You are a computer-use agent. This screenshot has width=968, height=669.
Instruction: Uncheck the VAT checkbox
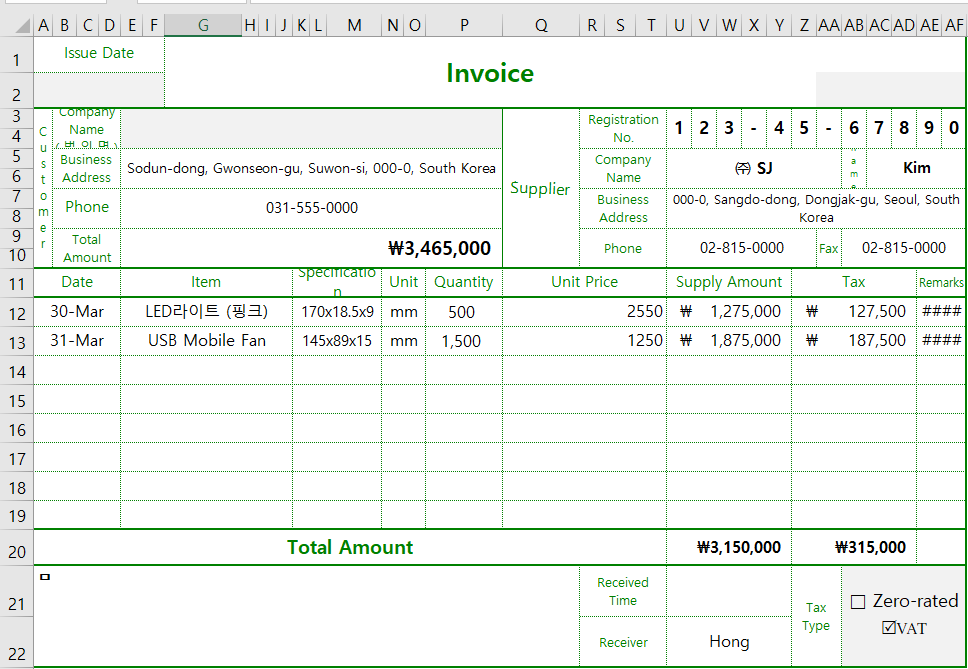pos(889,628)
